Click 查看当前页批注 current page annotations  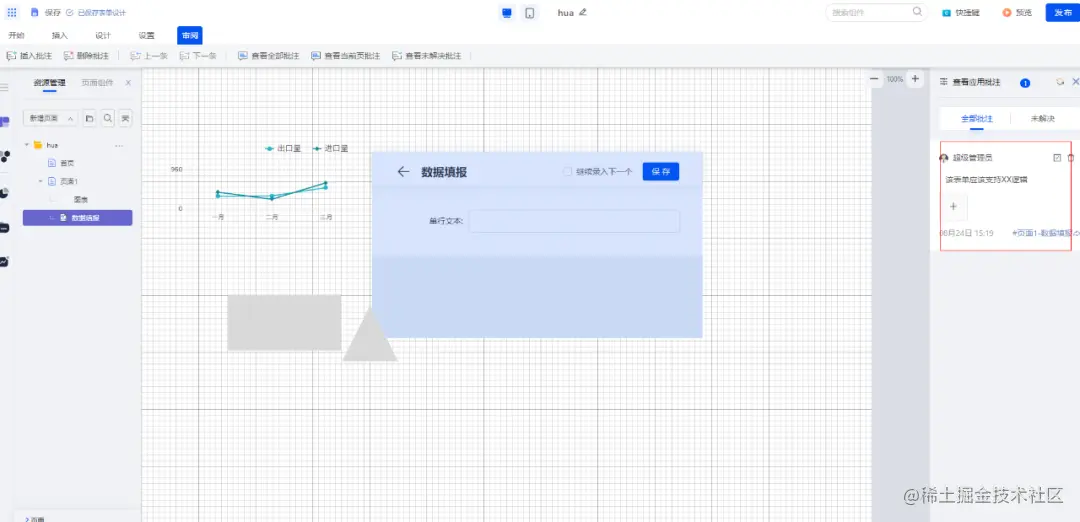[x=346, y=56]
